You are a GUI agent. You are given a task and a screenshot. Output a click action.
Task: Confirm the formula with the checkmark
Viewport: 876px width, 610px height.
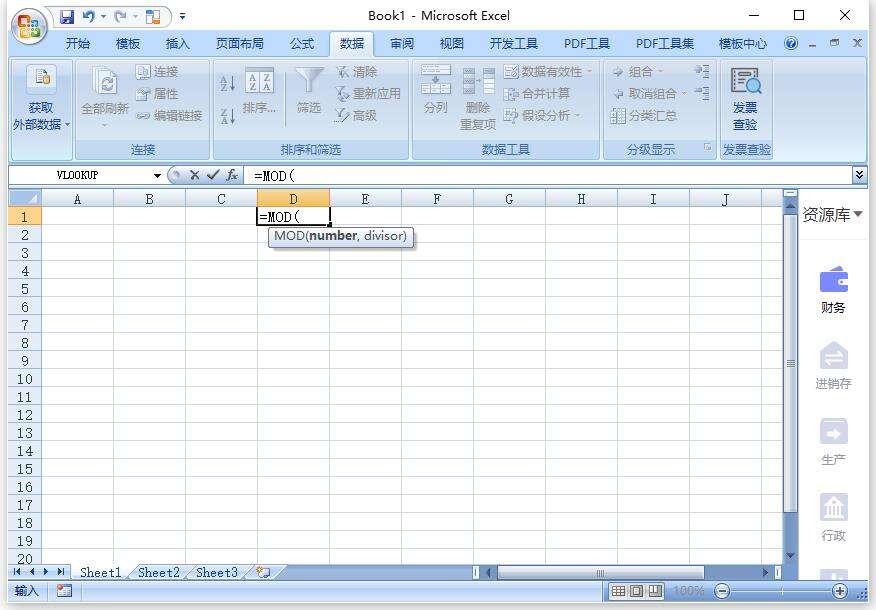tap(212, 175)
